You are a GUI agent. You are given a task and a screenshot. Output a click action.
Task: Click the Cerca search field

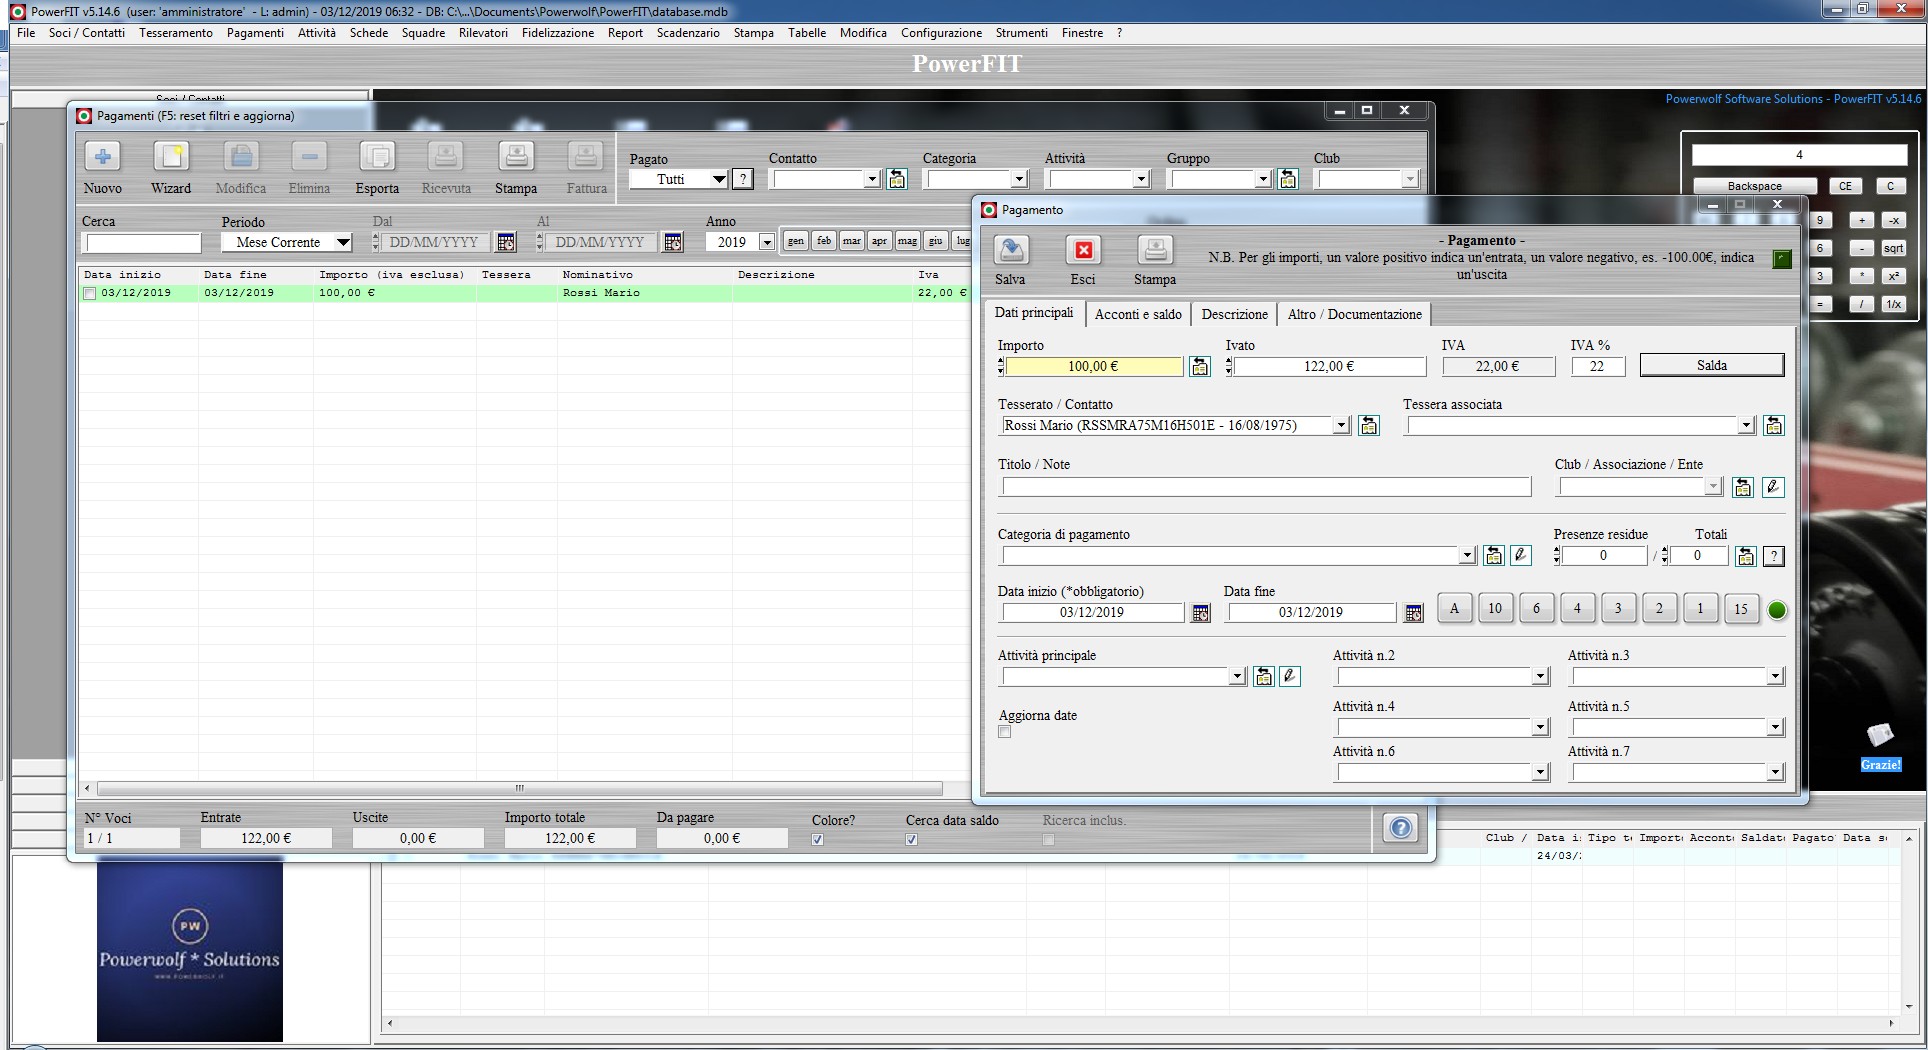143,243
